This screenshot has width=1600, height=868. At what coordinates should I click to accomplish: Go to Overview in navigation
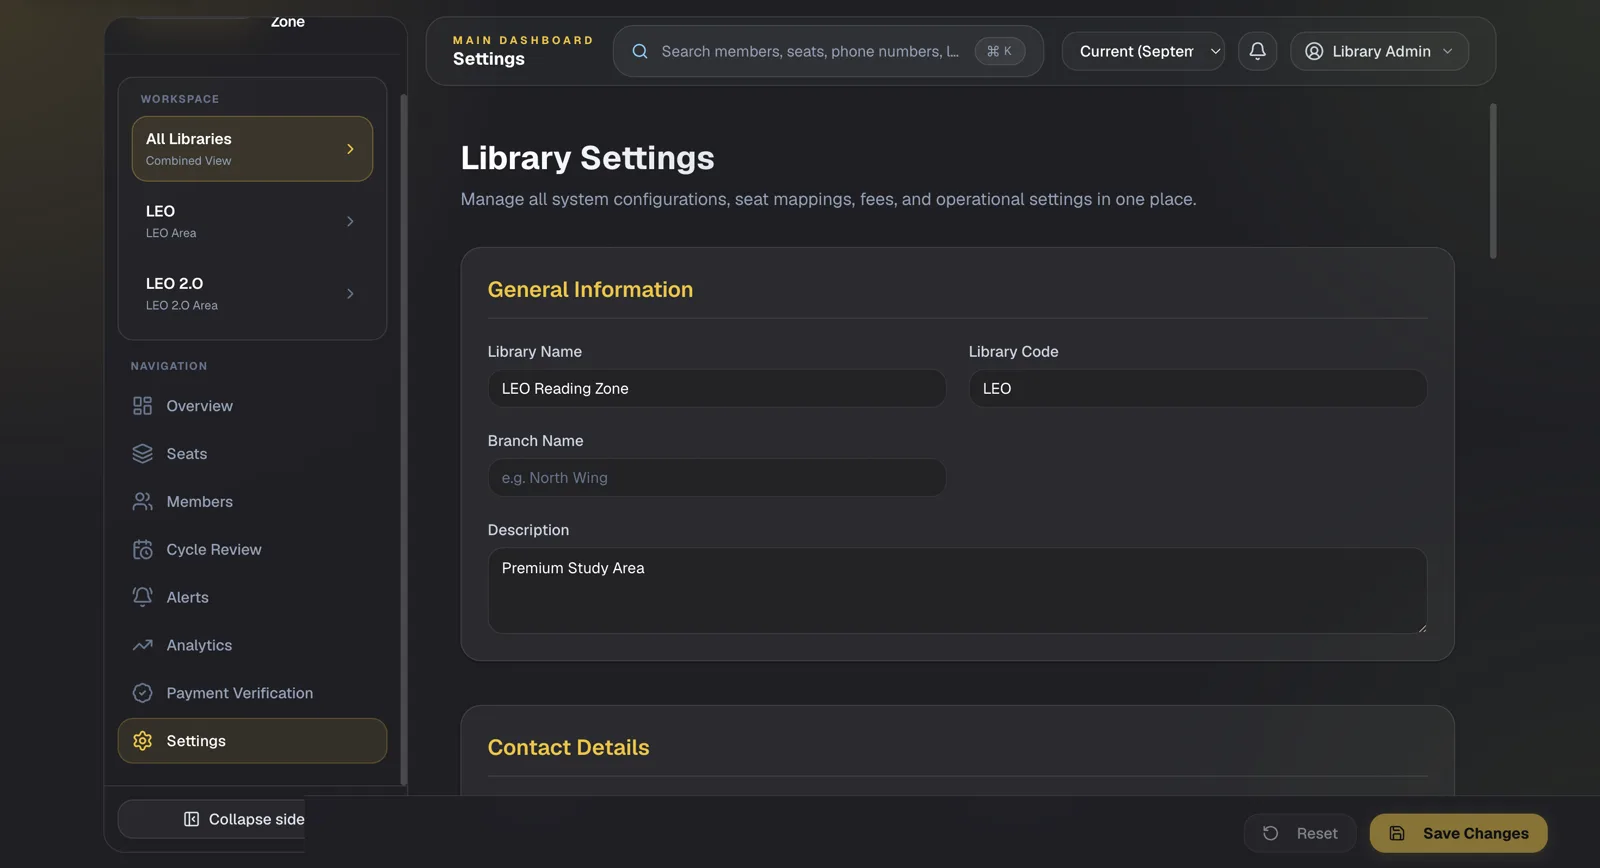[x=252, y=406]
